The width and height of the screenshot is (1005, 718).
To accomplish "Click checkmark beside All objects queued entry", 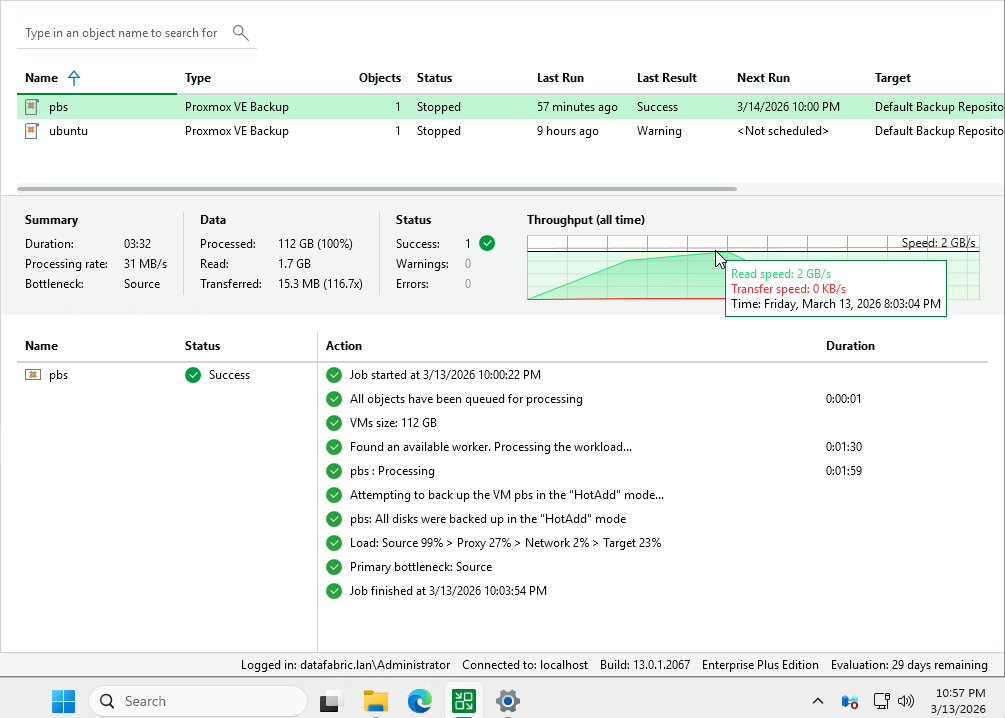I will (334, 399).
